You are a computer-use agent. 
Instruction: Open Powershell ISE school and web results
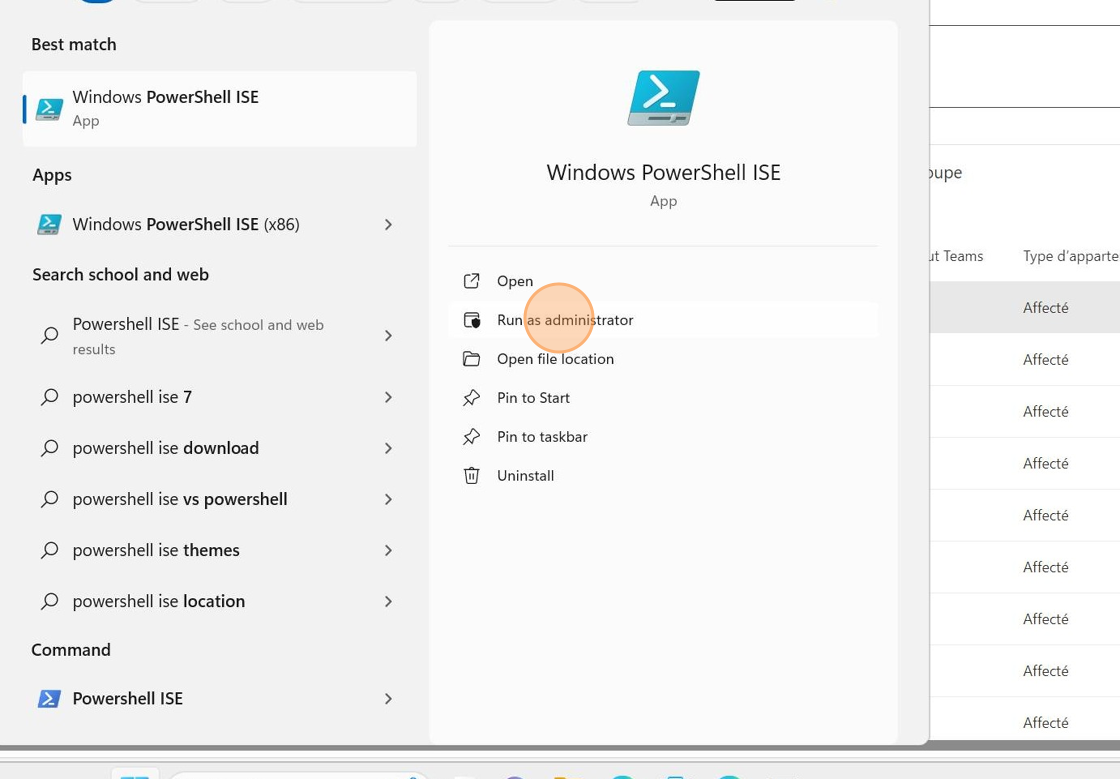click(219, 336)
